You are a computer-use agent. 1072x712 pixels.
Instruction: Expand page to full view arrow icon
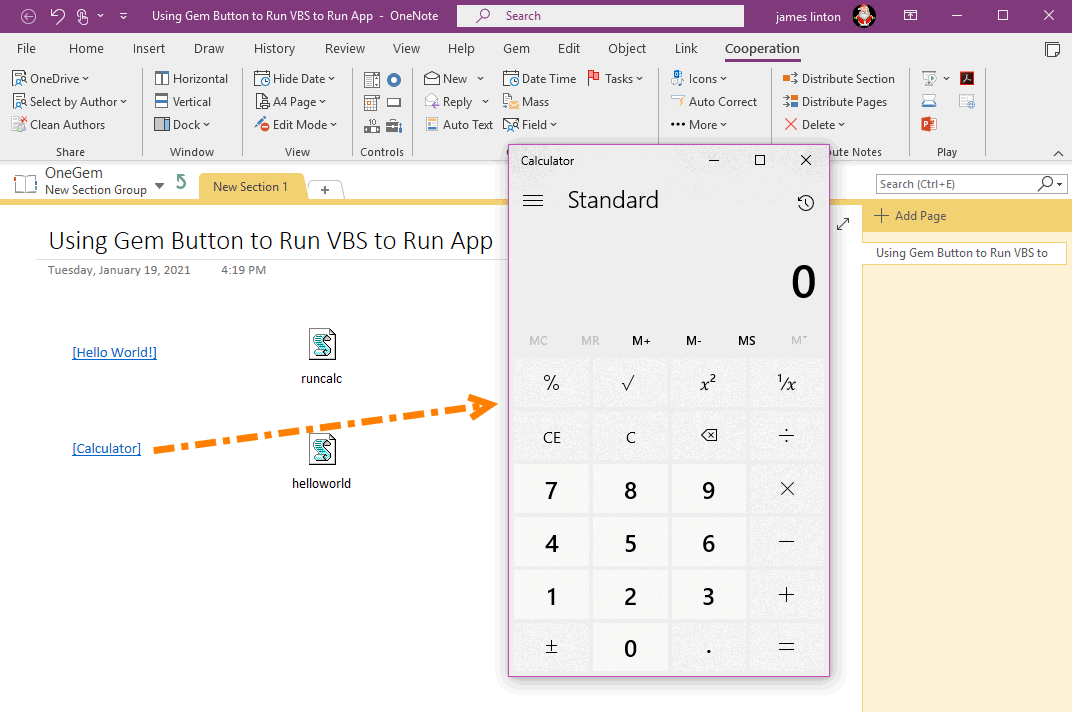[843, 224]
